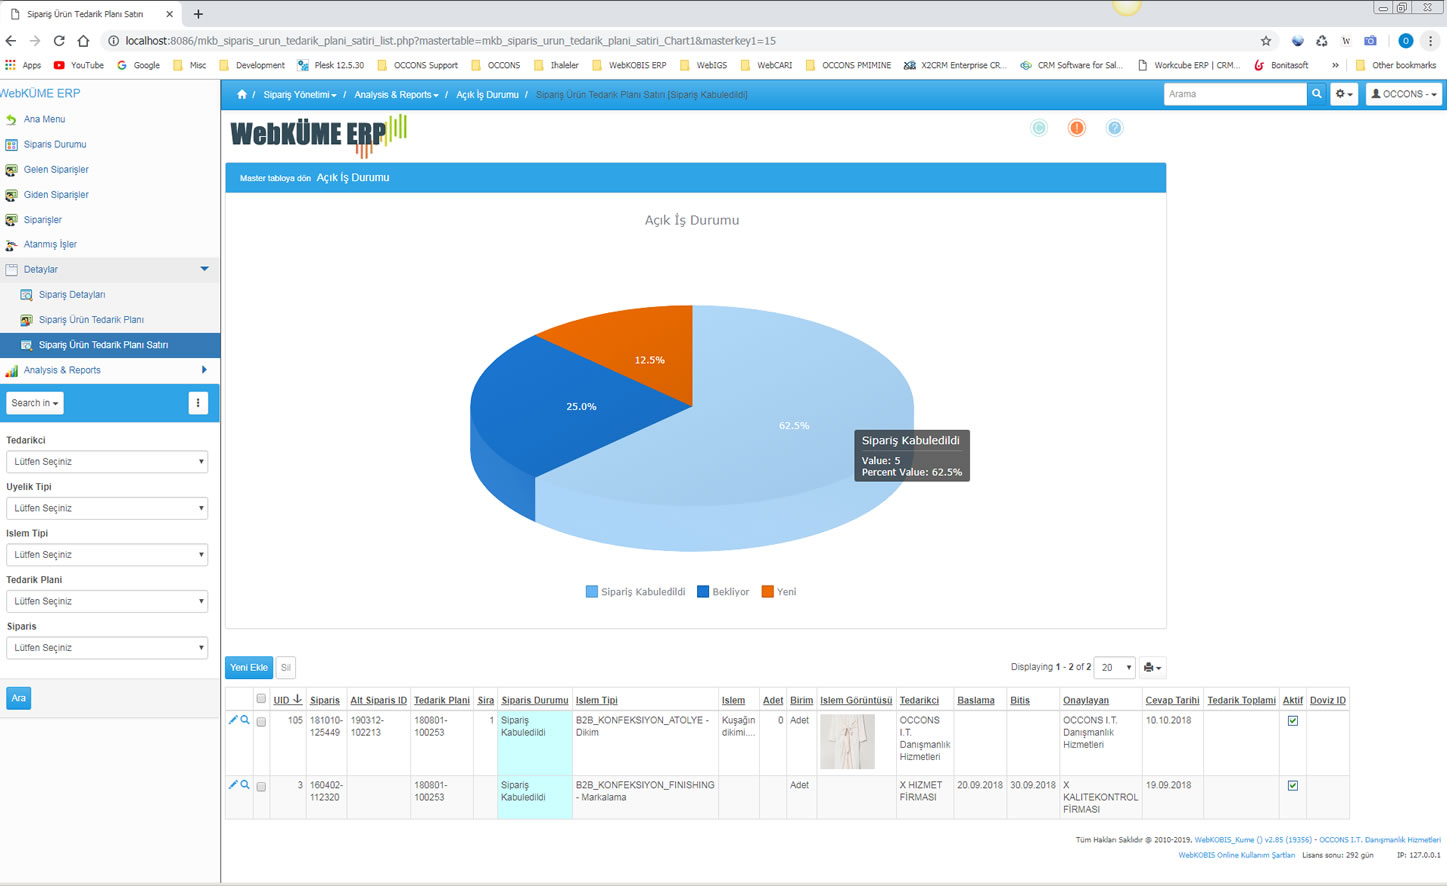
Task: Click the view magnifier icon for UID 3
Action: point(245,785)
